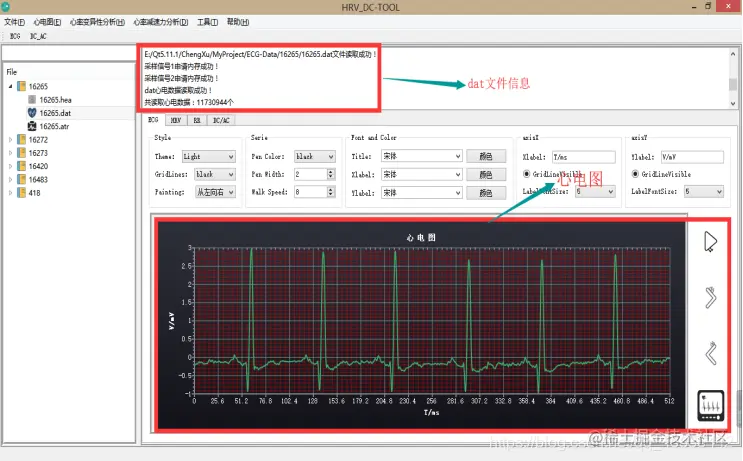Select the 16265.atr file icon
The width and height of the screenshot is (743, 461).
tap(32, 126)
